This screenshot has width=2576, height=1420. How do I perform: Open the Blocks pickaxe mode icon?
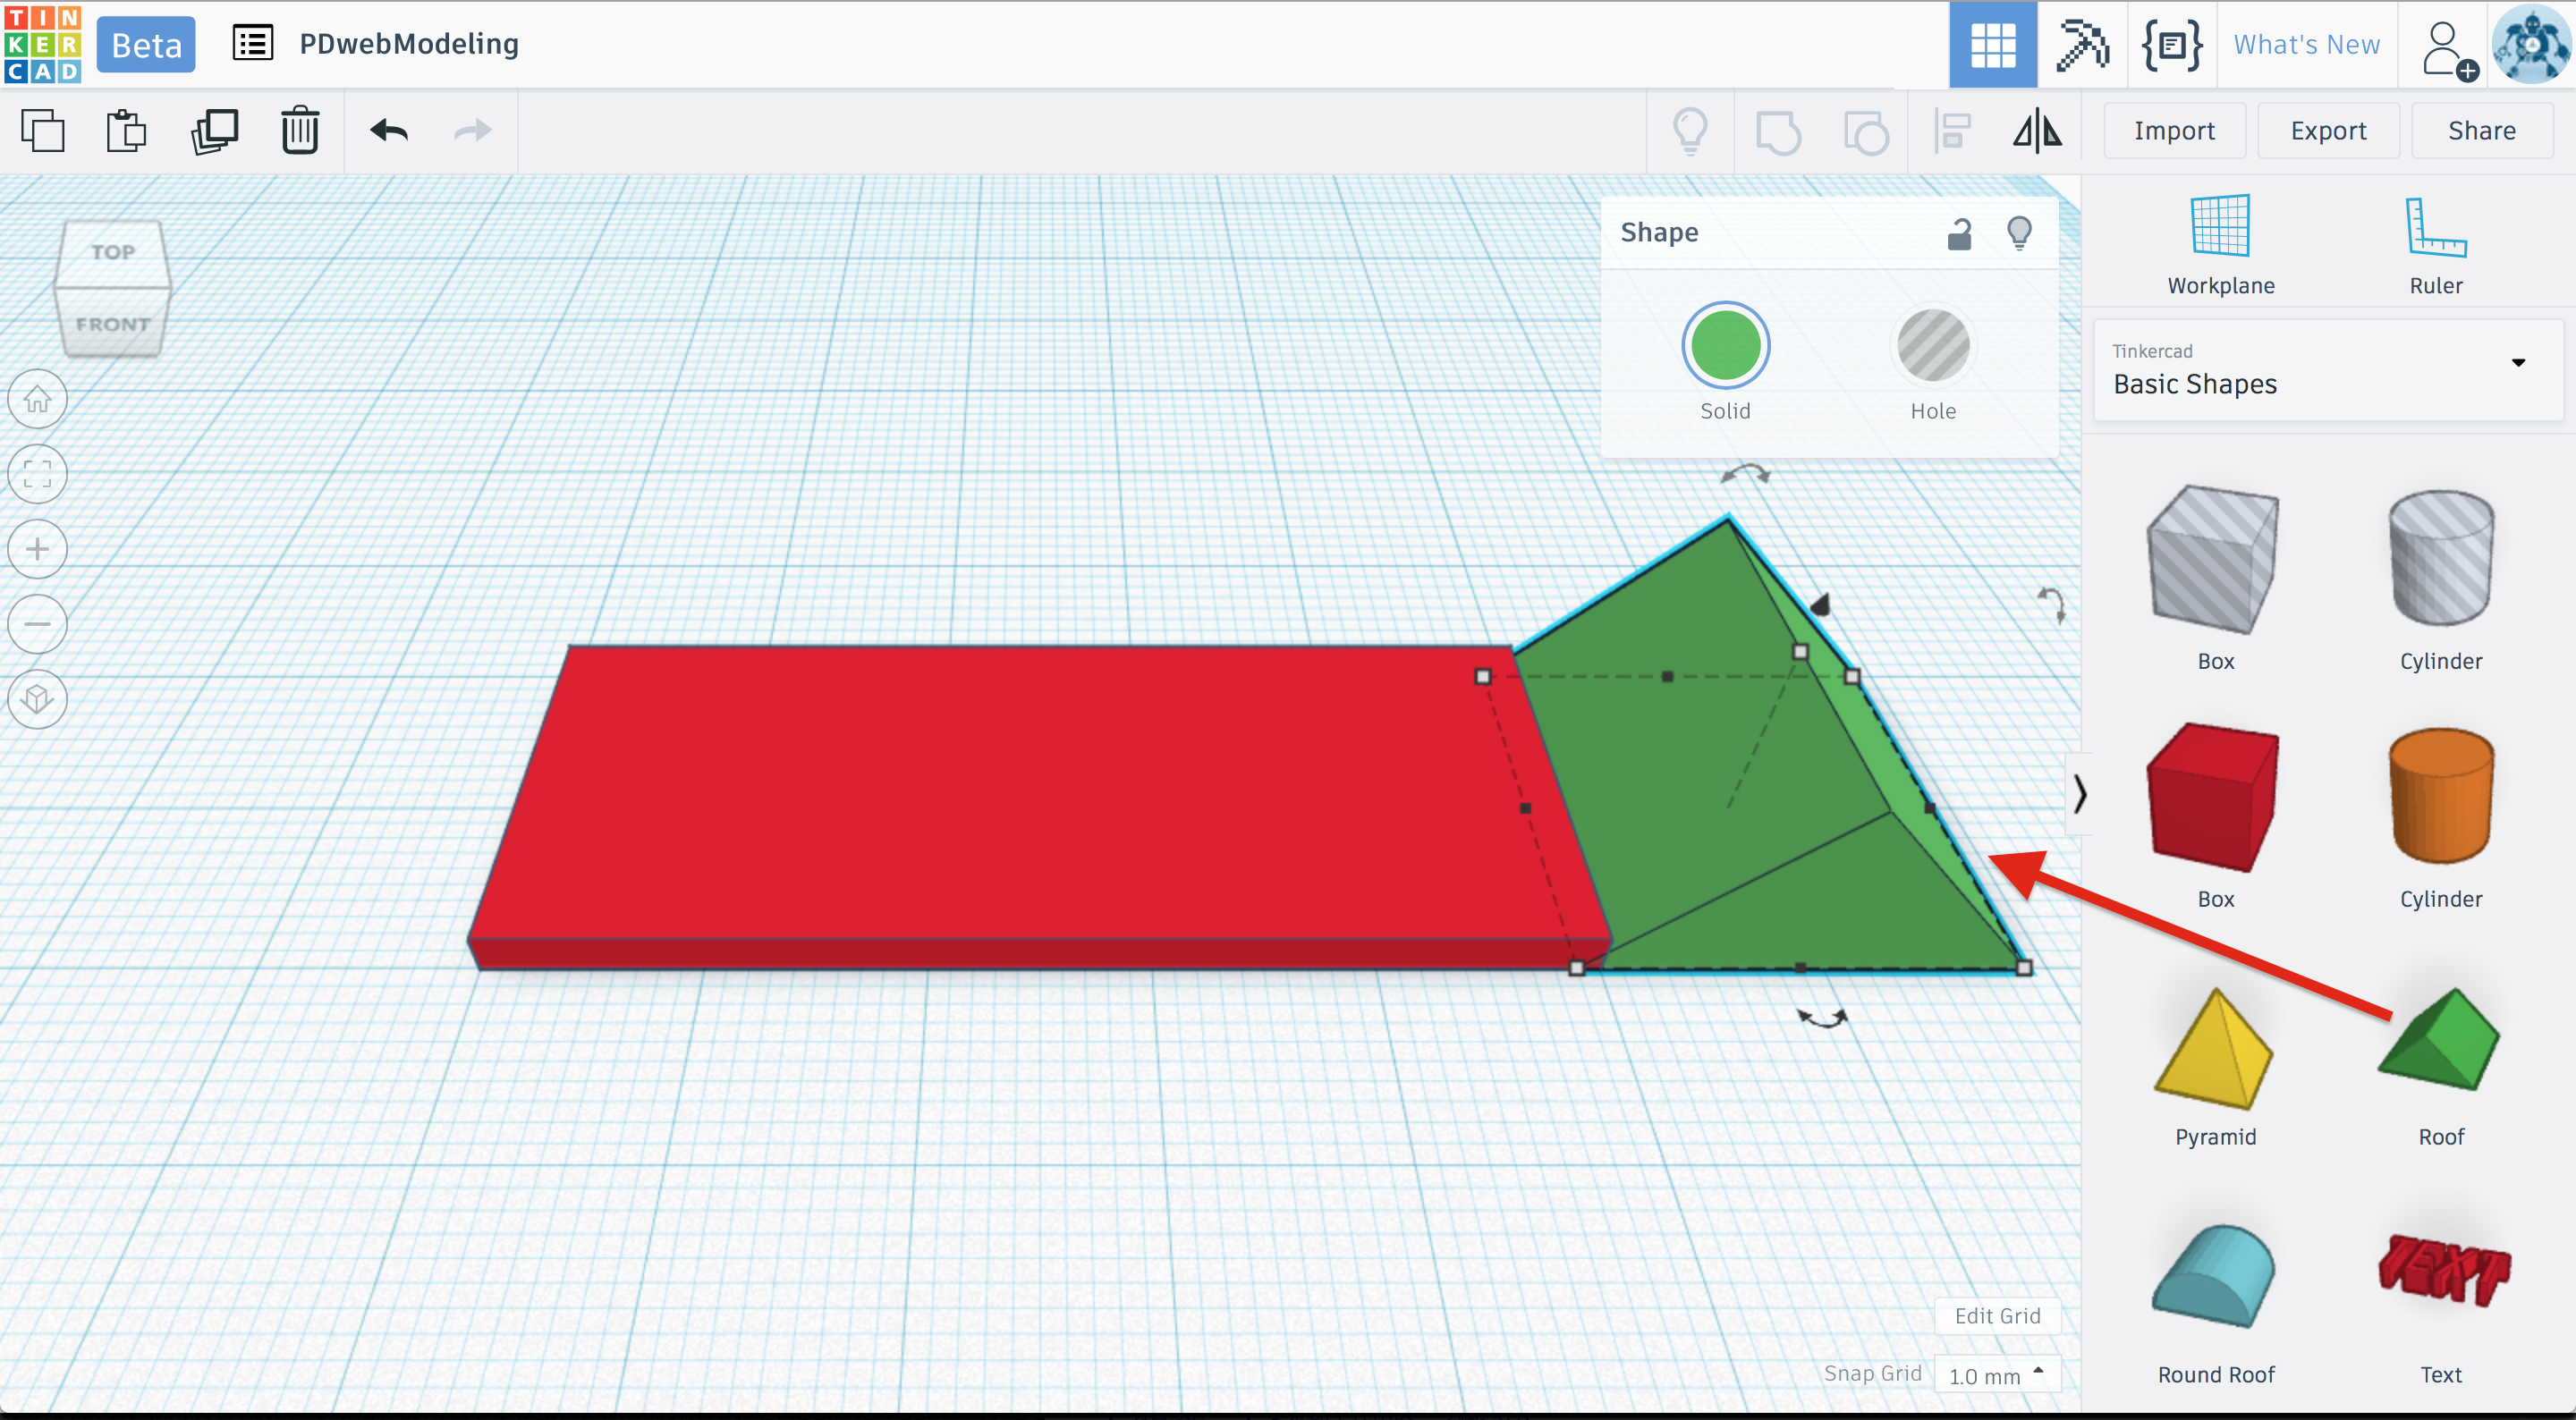tap(2081, 45)
